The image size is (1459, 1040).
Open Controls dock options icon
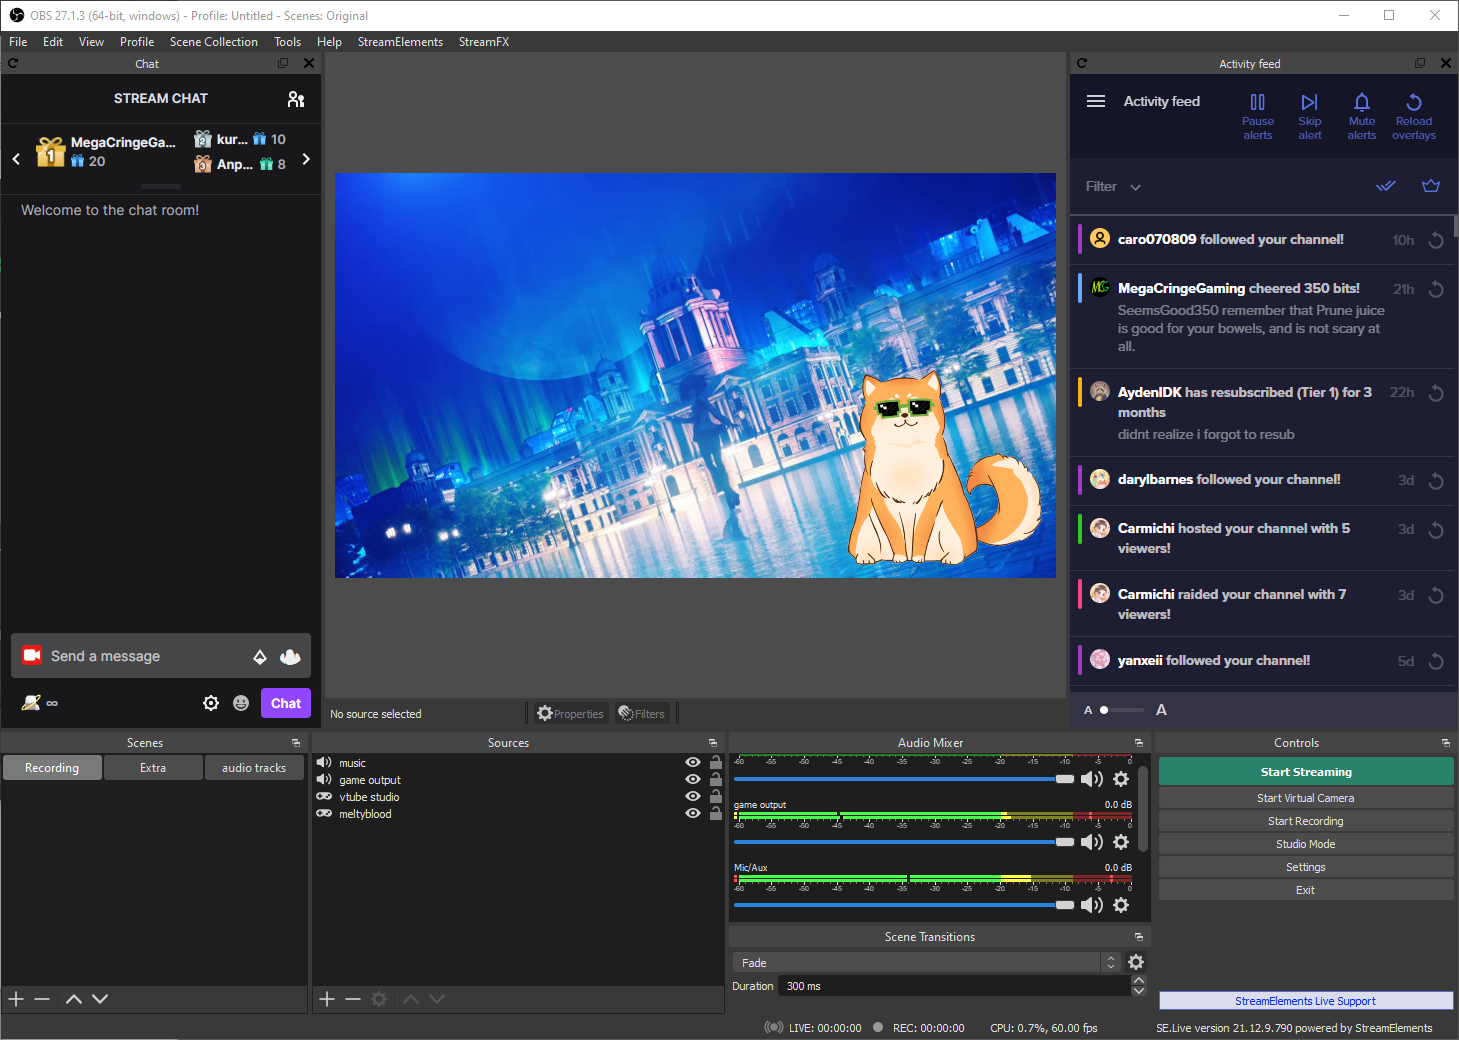(1446, 743)
